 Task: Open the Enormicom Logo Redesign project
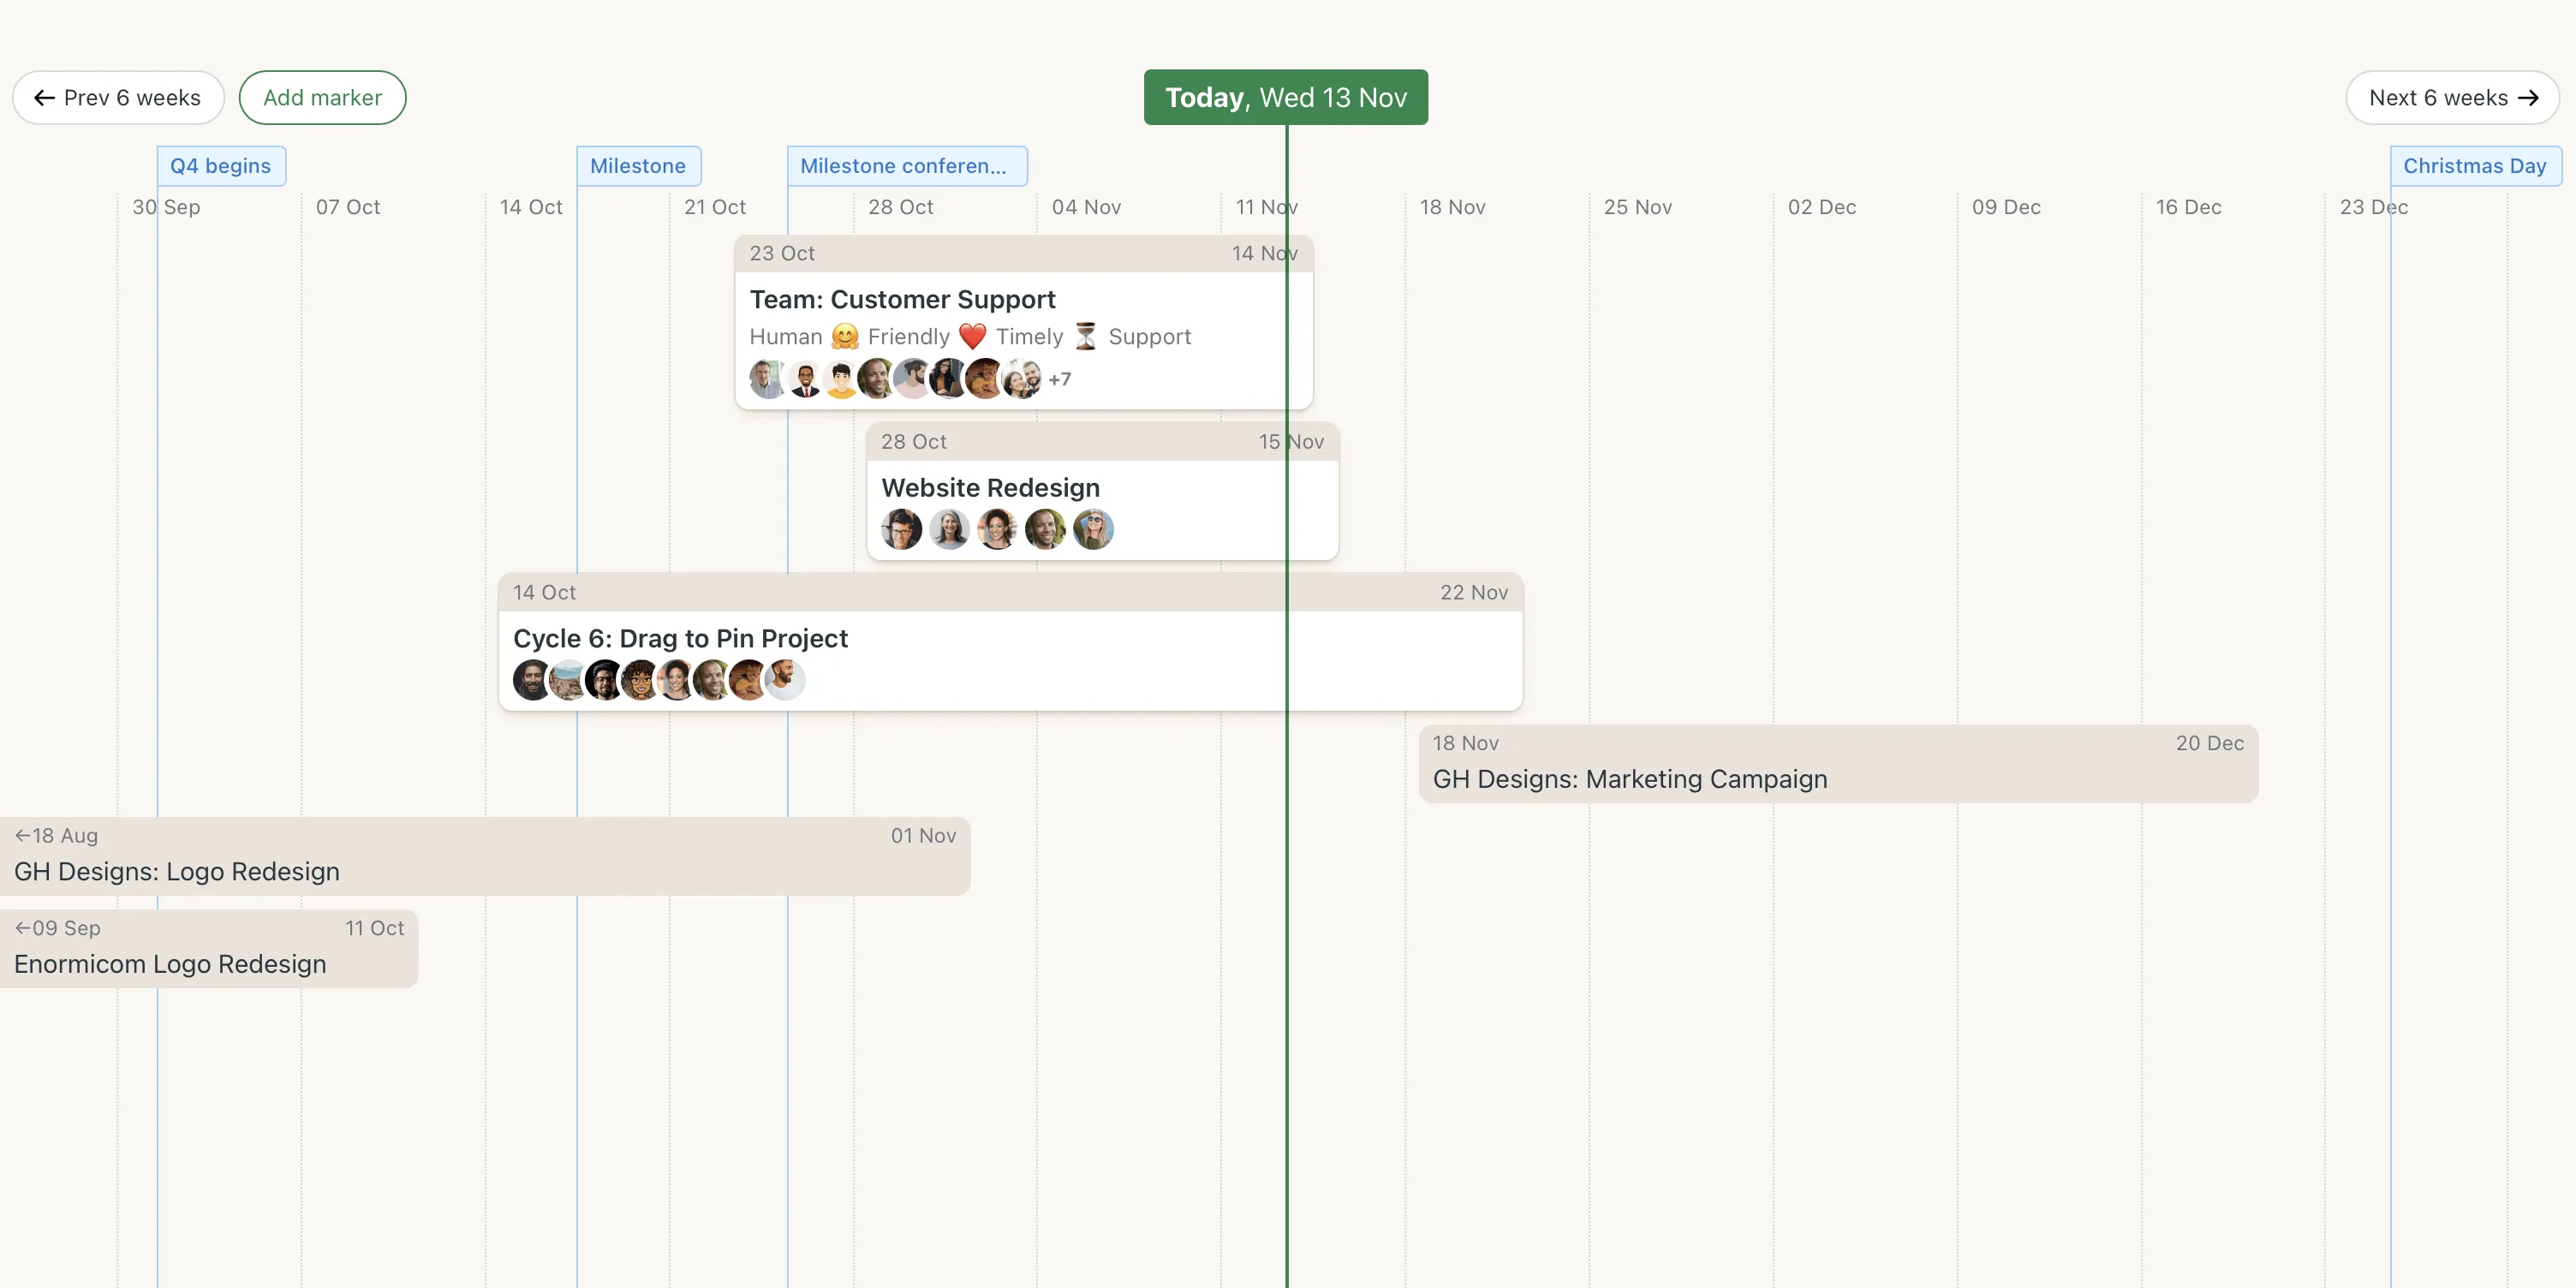pos(170,963)
